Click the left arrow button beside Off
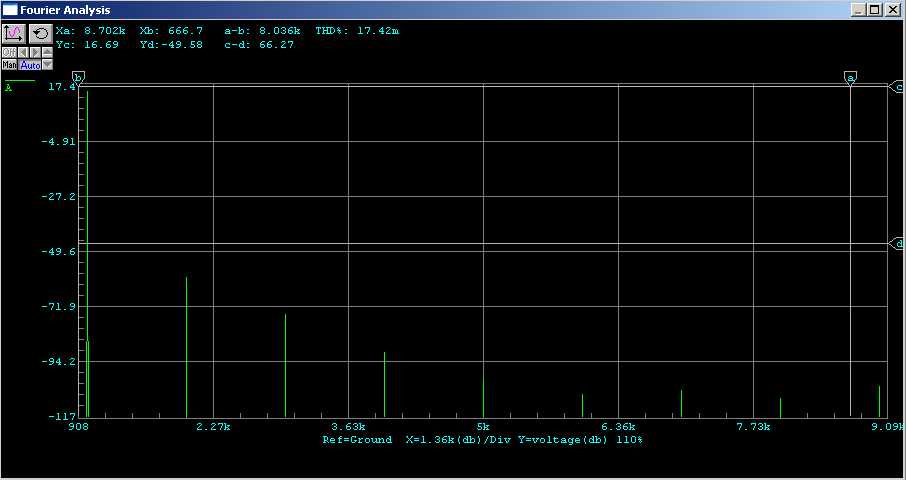This screenshot has height=480, width=906. coord(23,52)
